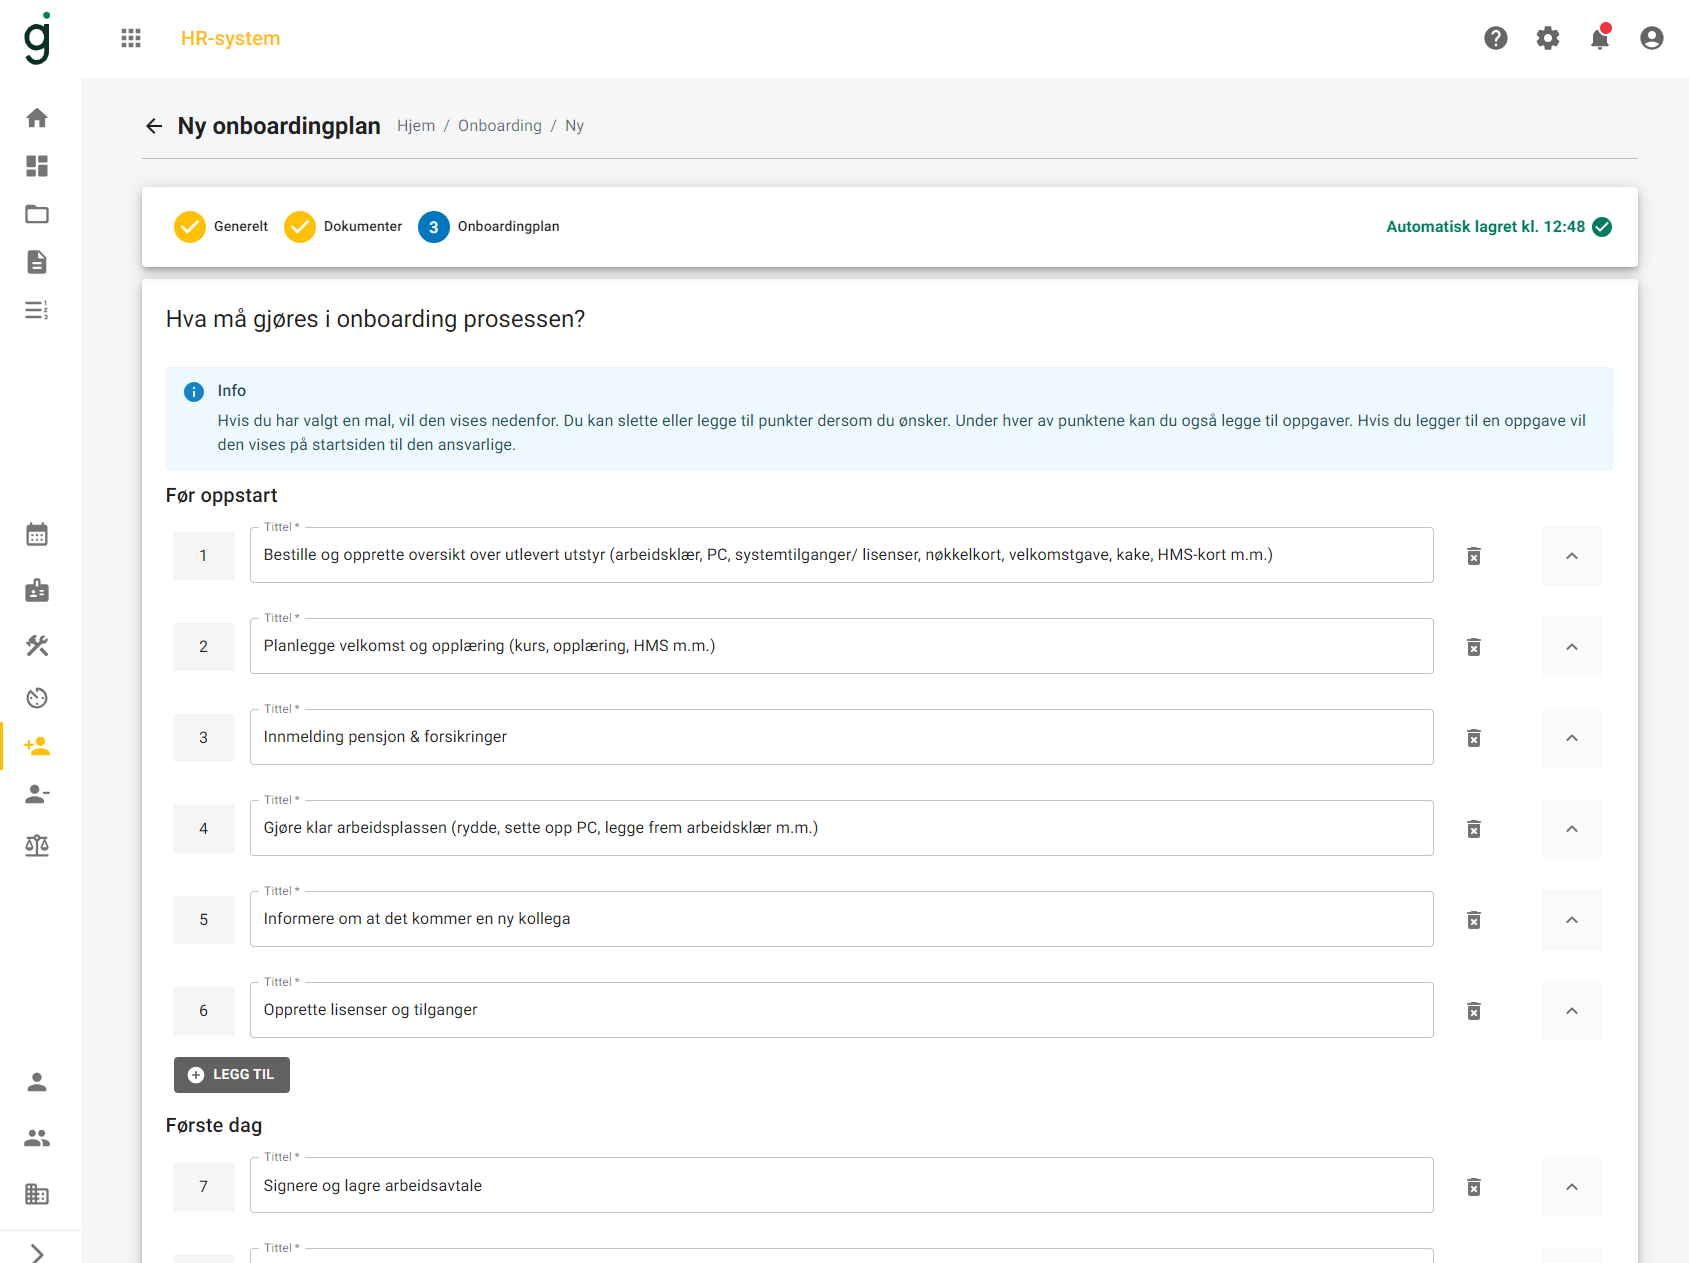This screenshot has height=1263, width=1689.
Task: Click HR-system title link
Action: pyautogui.click(x=231, y=38)
